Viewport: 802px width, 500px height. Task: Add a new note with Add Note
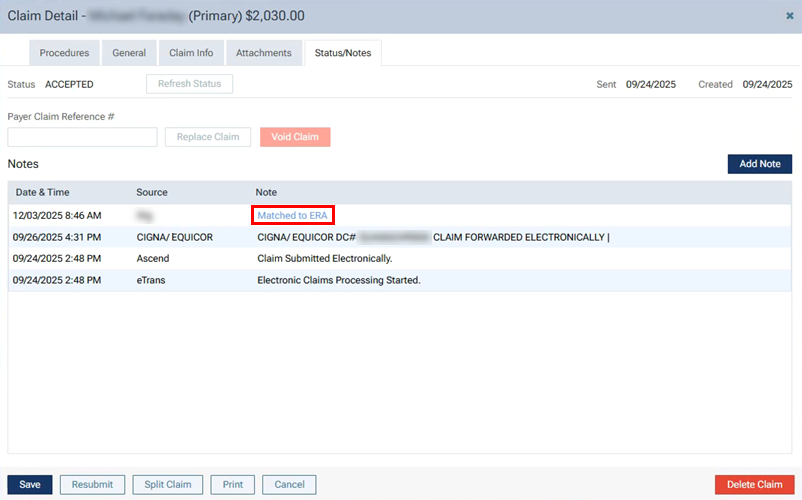point(759,164)
